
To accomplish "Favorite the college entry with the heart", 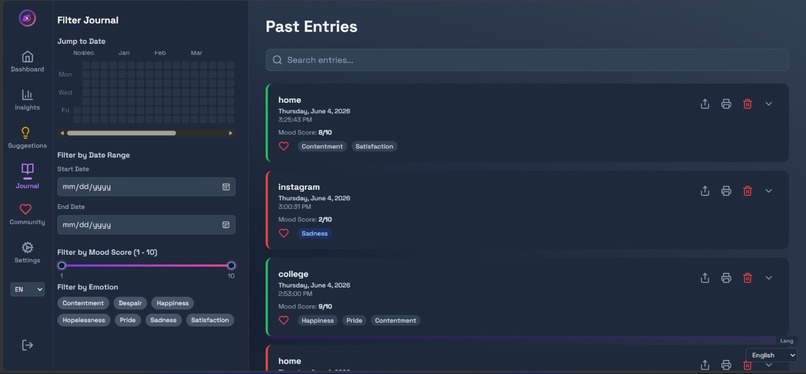I will coord(284,321).
